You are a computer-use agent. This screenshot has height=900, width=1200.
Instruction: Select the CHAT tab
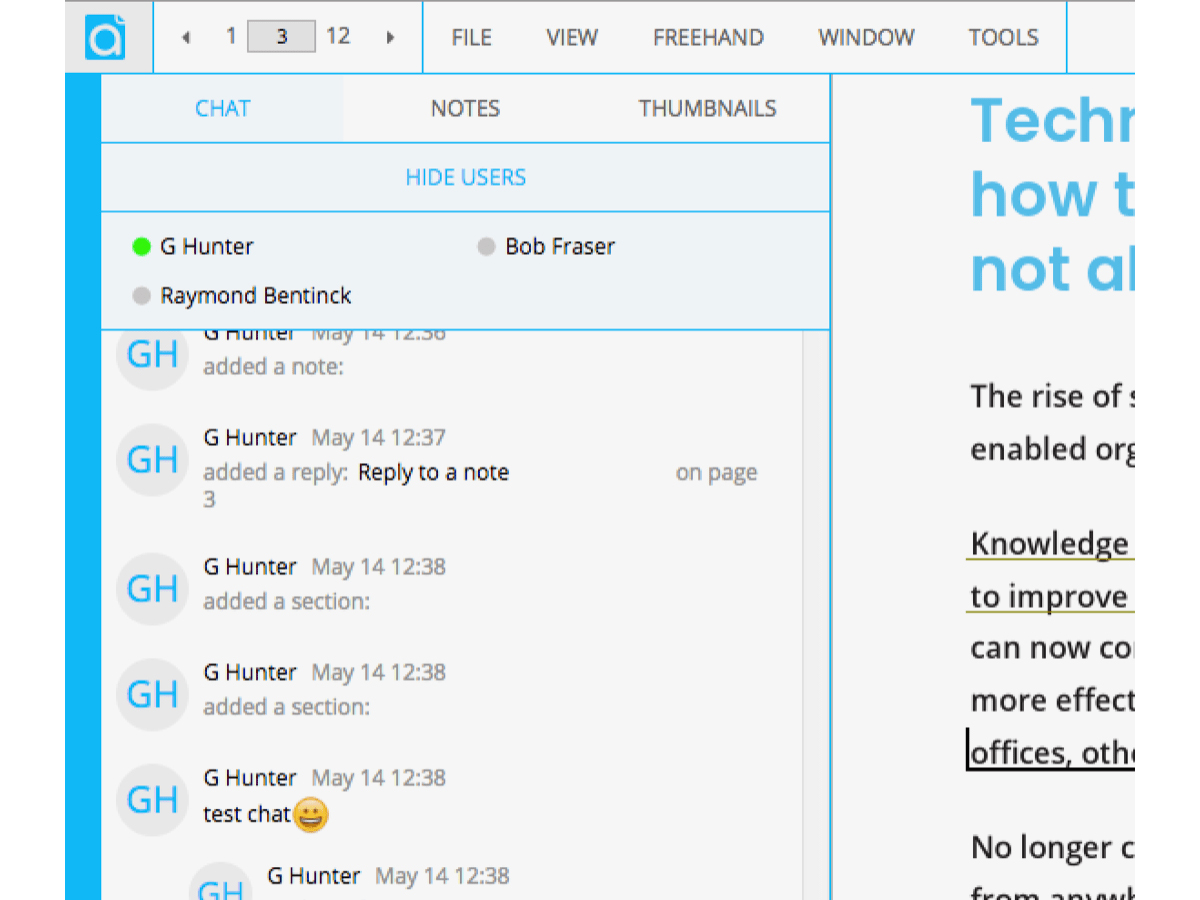click(x=222, y=109)
